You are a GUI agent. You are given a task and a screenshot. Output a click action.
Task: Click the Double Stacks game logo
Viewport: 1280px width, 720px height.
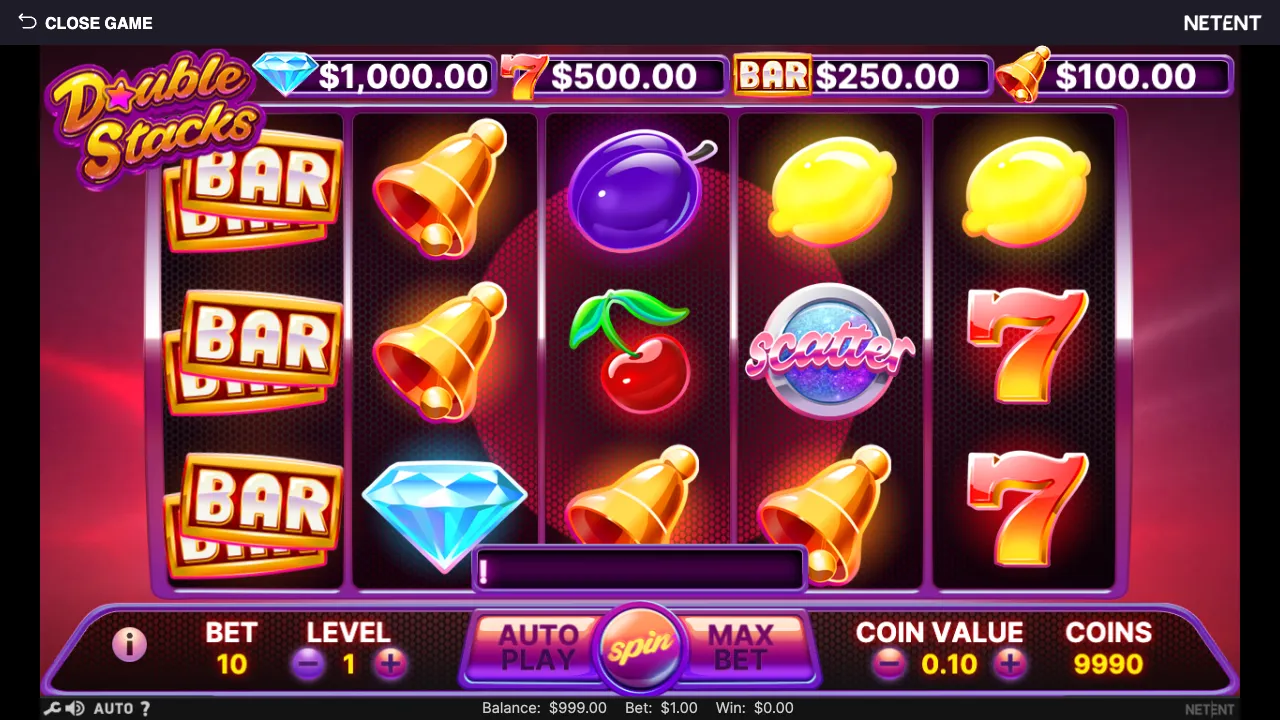tap(152, 118)
